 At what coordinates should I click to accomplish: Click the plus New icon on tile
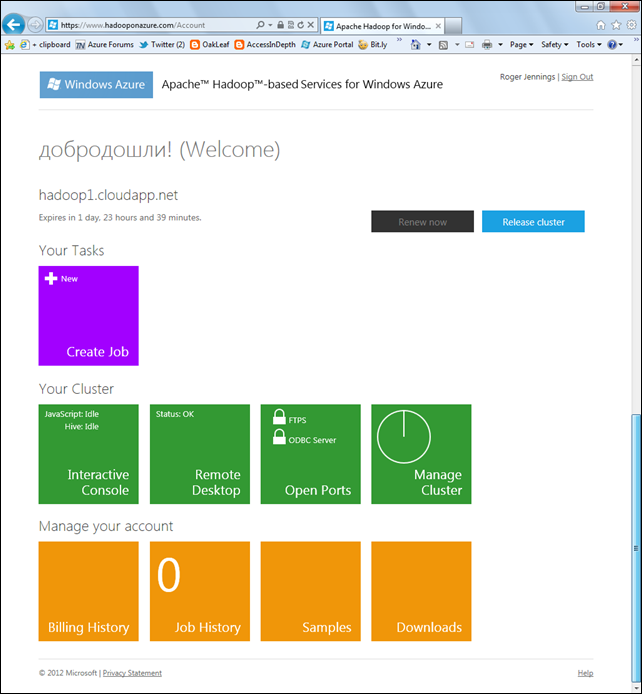pos(51,278)
